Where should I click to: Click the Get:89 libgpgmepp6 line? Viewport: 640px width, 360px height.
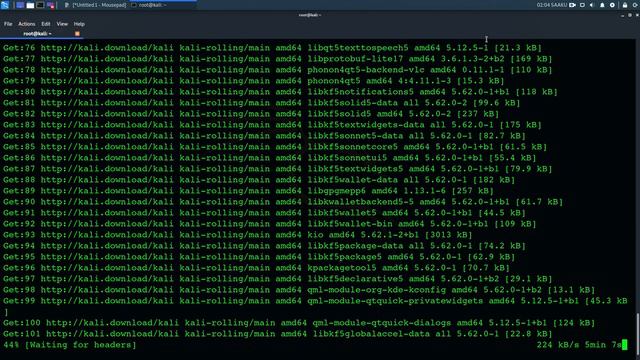pos(248,191)
